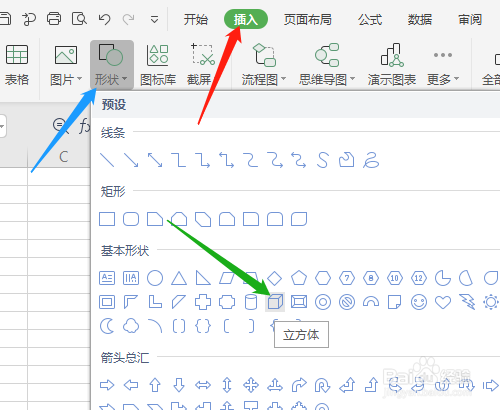
Task: Select the cross plus shape
Action: coord(203,302)
